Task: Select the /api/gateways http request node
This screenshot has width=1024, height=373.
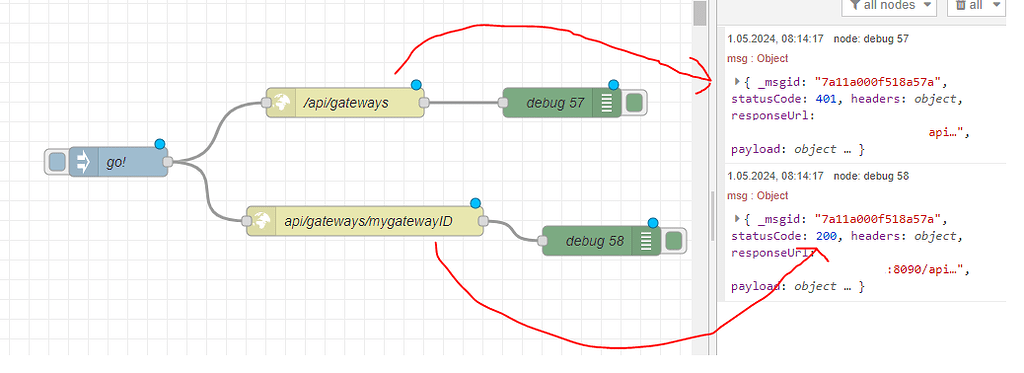Action: pos(345,103)
